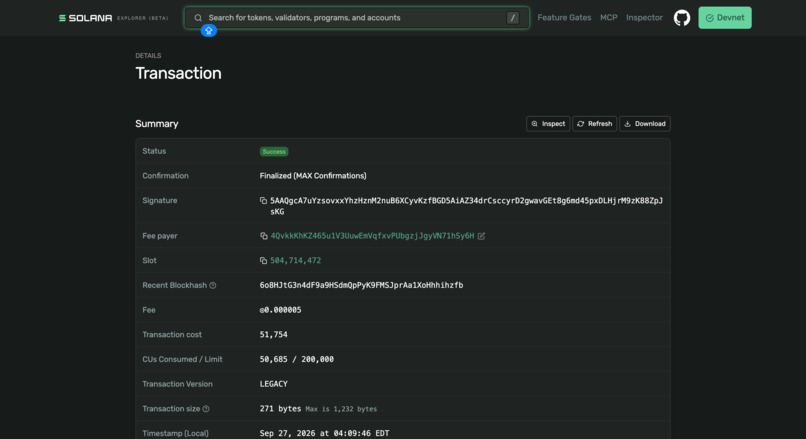806x439 pixels.
Task: Open the Solana Explorer logo home link
Action: 113,18
